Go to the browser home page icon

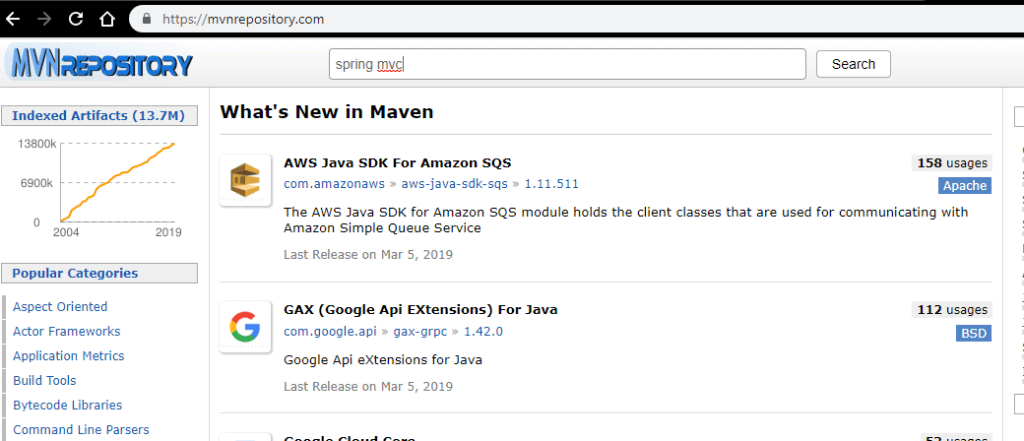tap(107, 19)
